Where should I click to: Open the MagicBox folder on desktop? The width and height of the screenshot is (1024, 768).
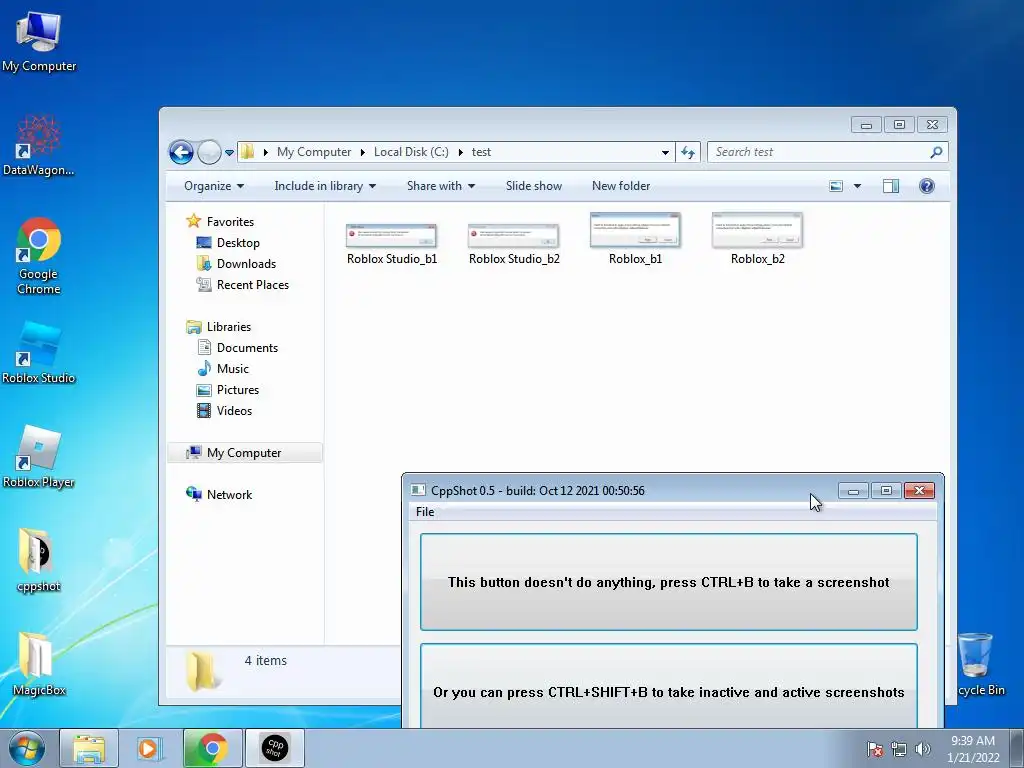pyautogui.click(x=38, y=664)
